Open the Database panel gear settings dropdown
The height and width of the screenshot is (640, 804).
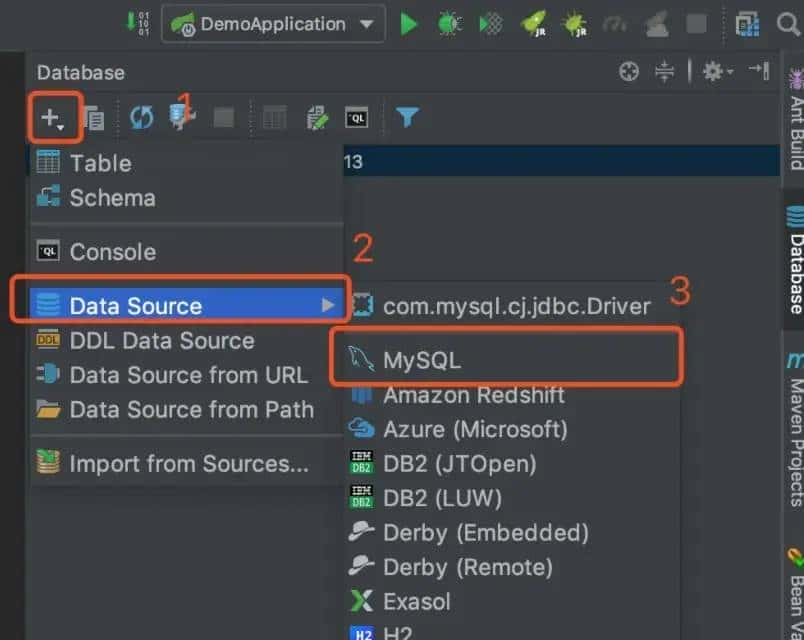tap(717, 71)
